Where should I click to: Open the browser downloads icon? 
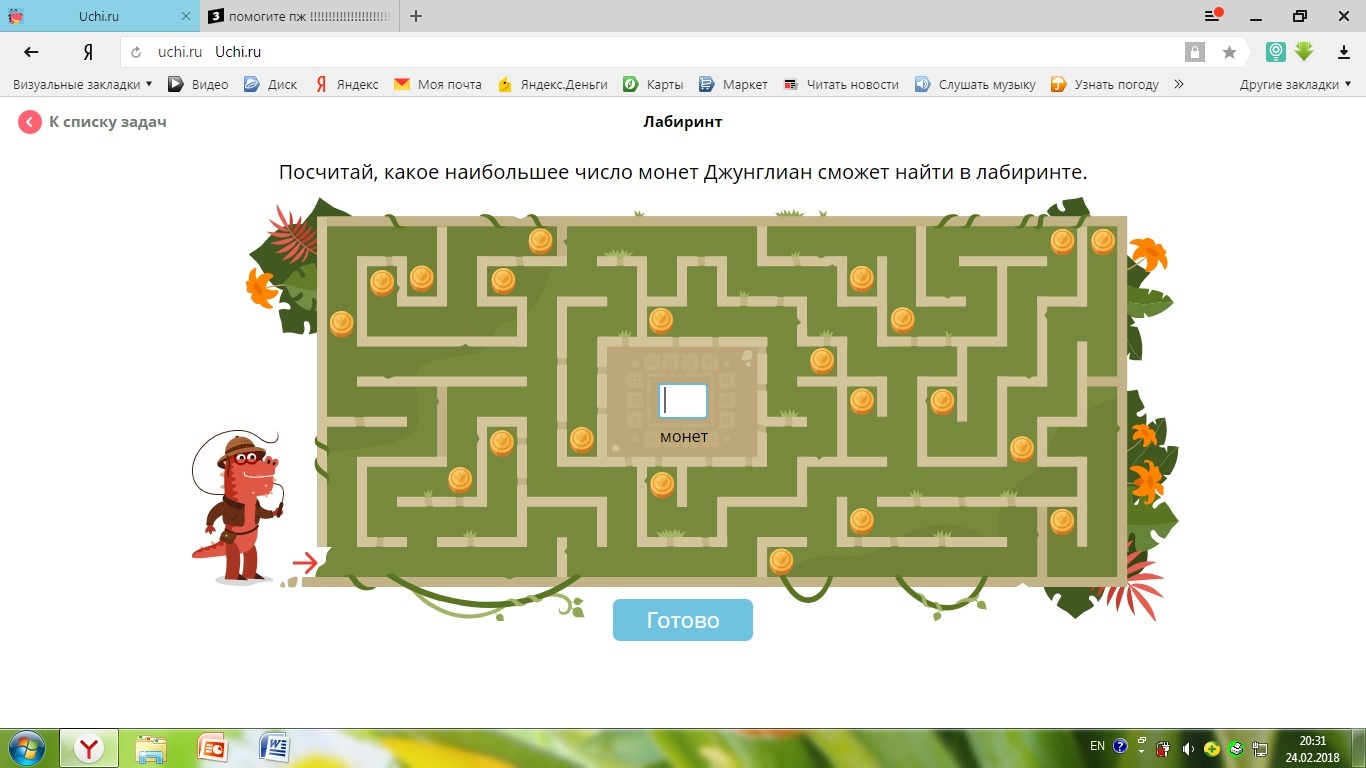point(1344,52)
